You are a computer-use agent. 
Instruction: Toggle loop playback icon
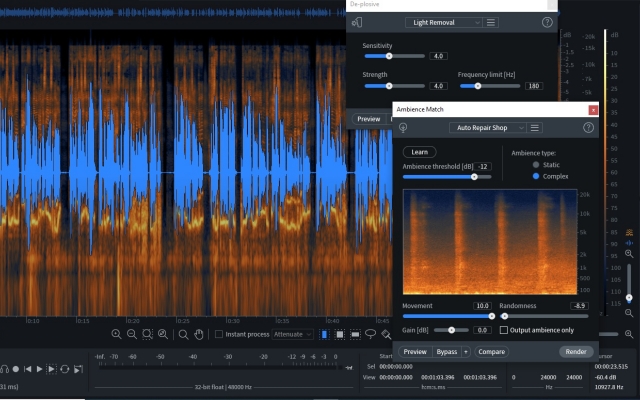pyautogui.click(x=64, y=369)
